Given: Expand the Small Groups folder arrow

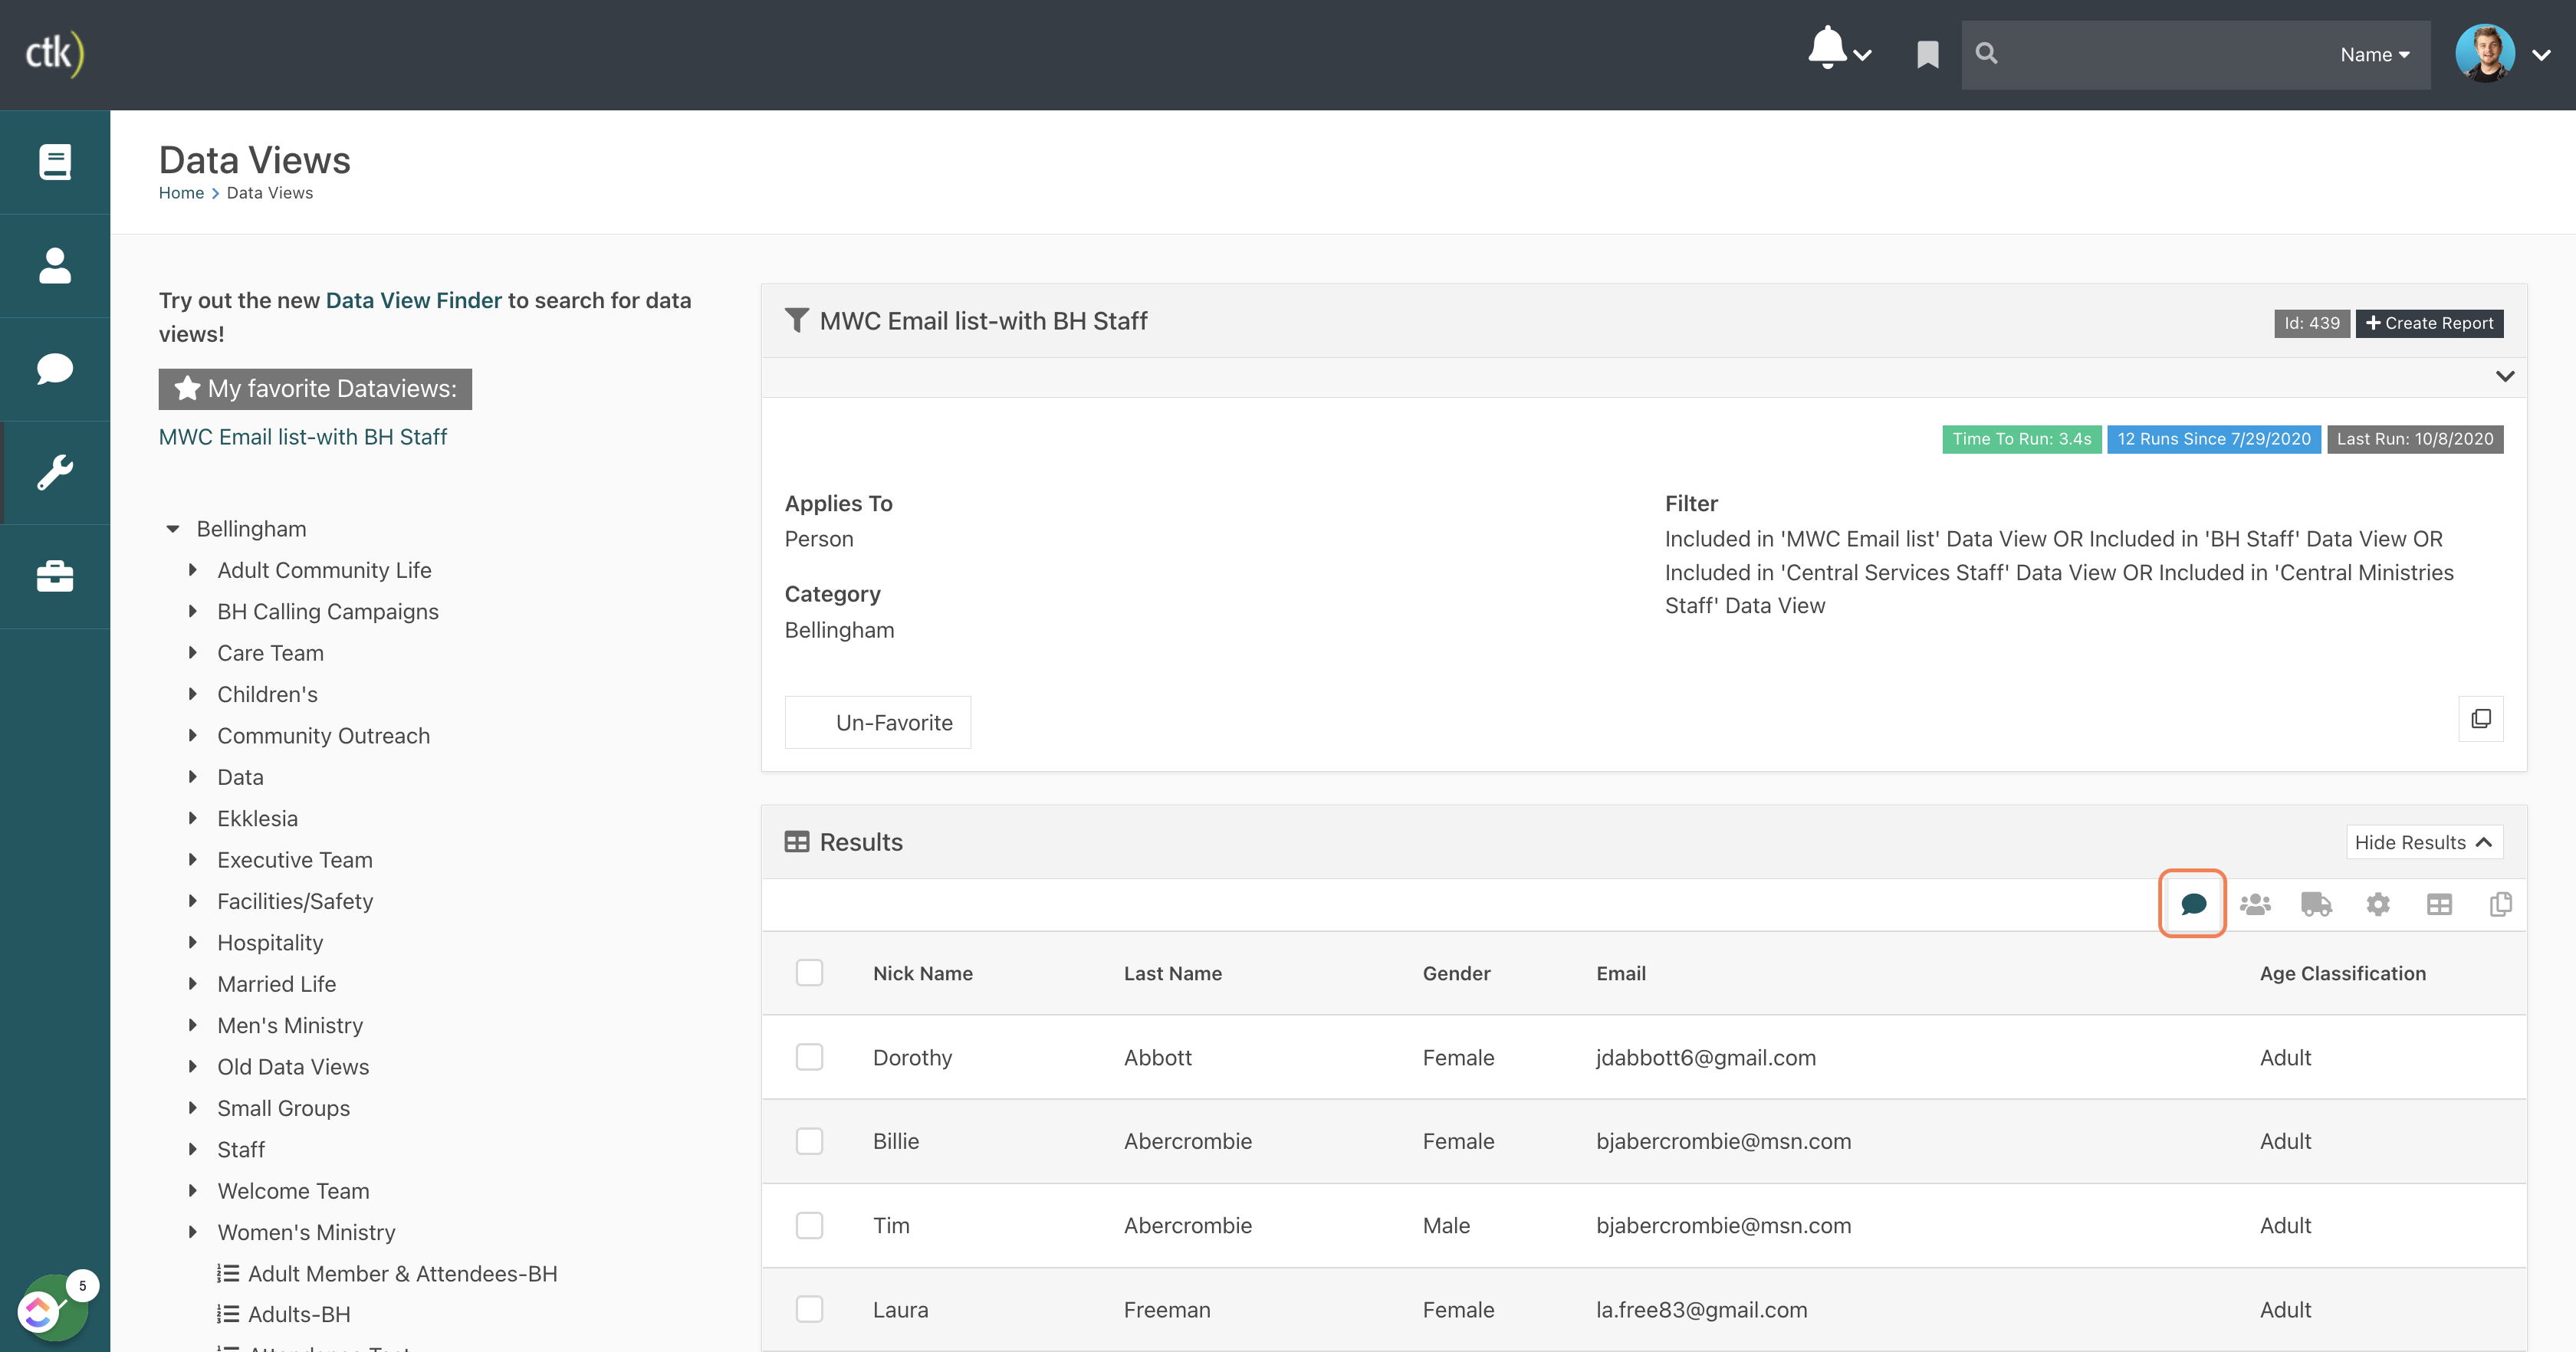Looking at the screenshot, I should [x=193, y=1108].
